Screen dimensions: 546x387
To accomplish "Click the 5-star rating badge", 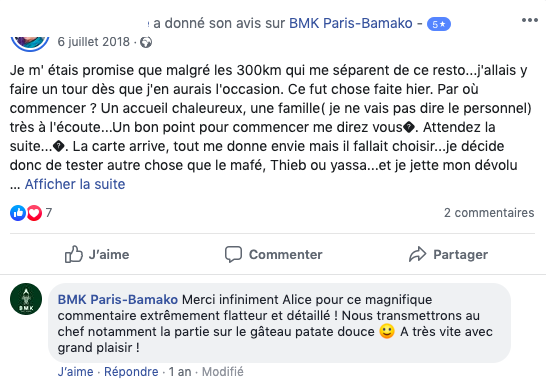I will [439, 24].
